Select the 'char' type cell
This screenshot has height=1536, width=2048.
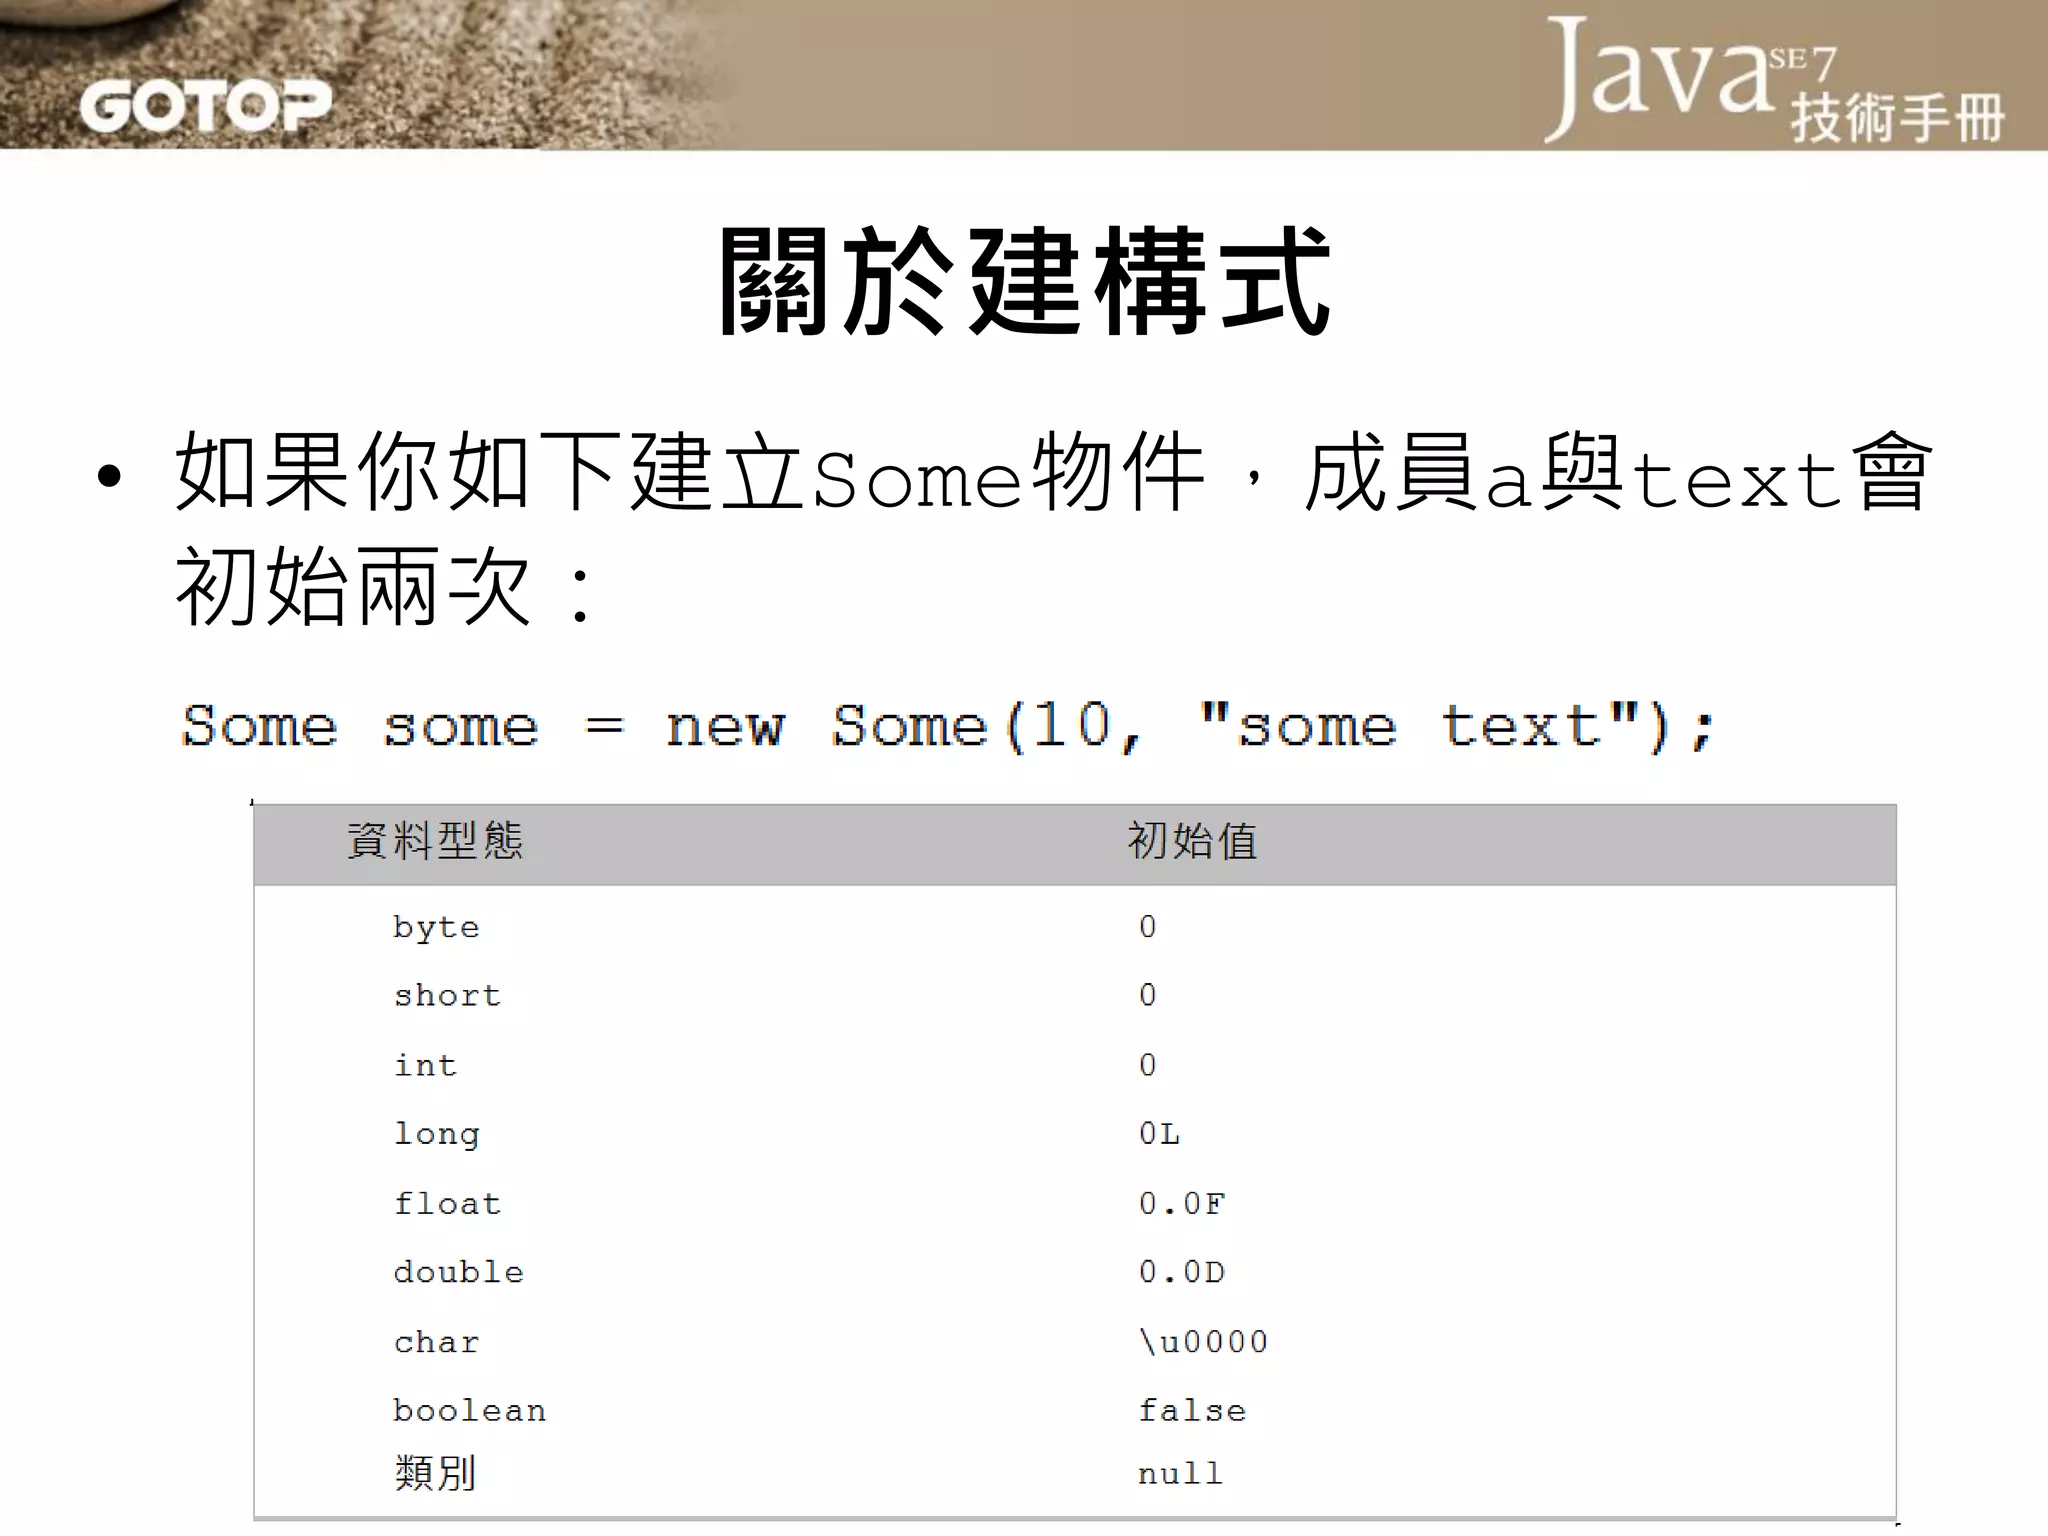(x=436, y=1342)
